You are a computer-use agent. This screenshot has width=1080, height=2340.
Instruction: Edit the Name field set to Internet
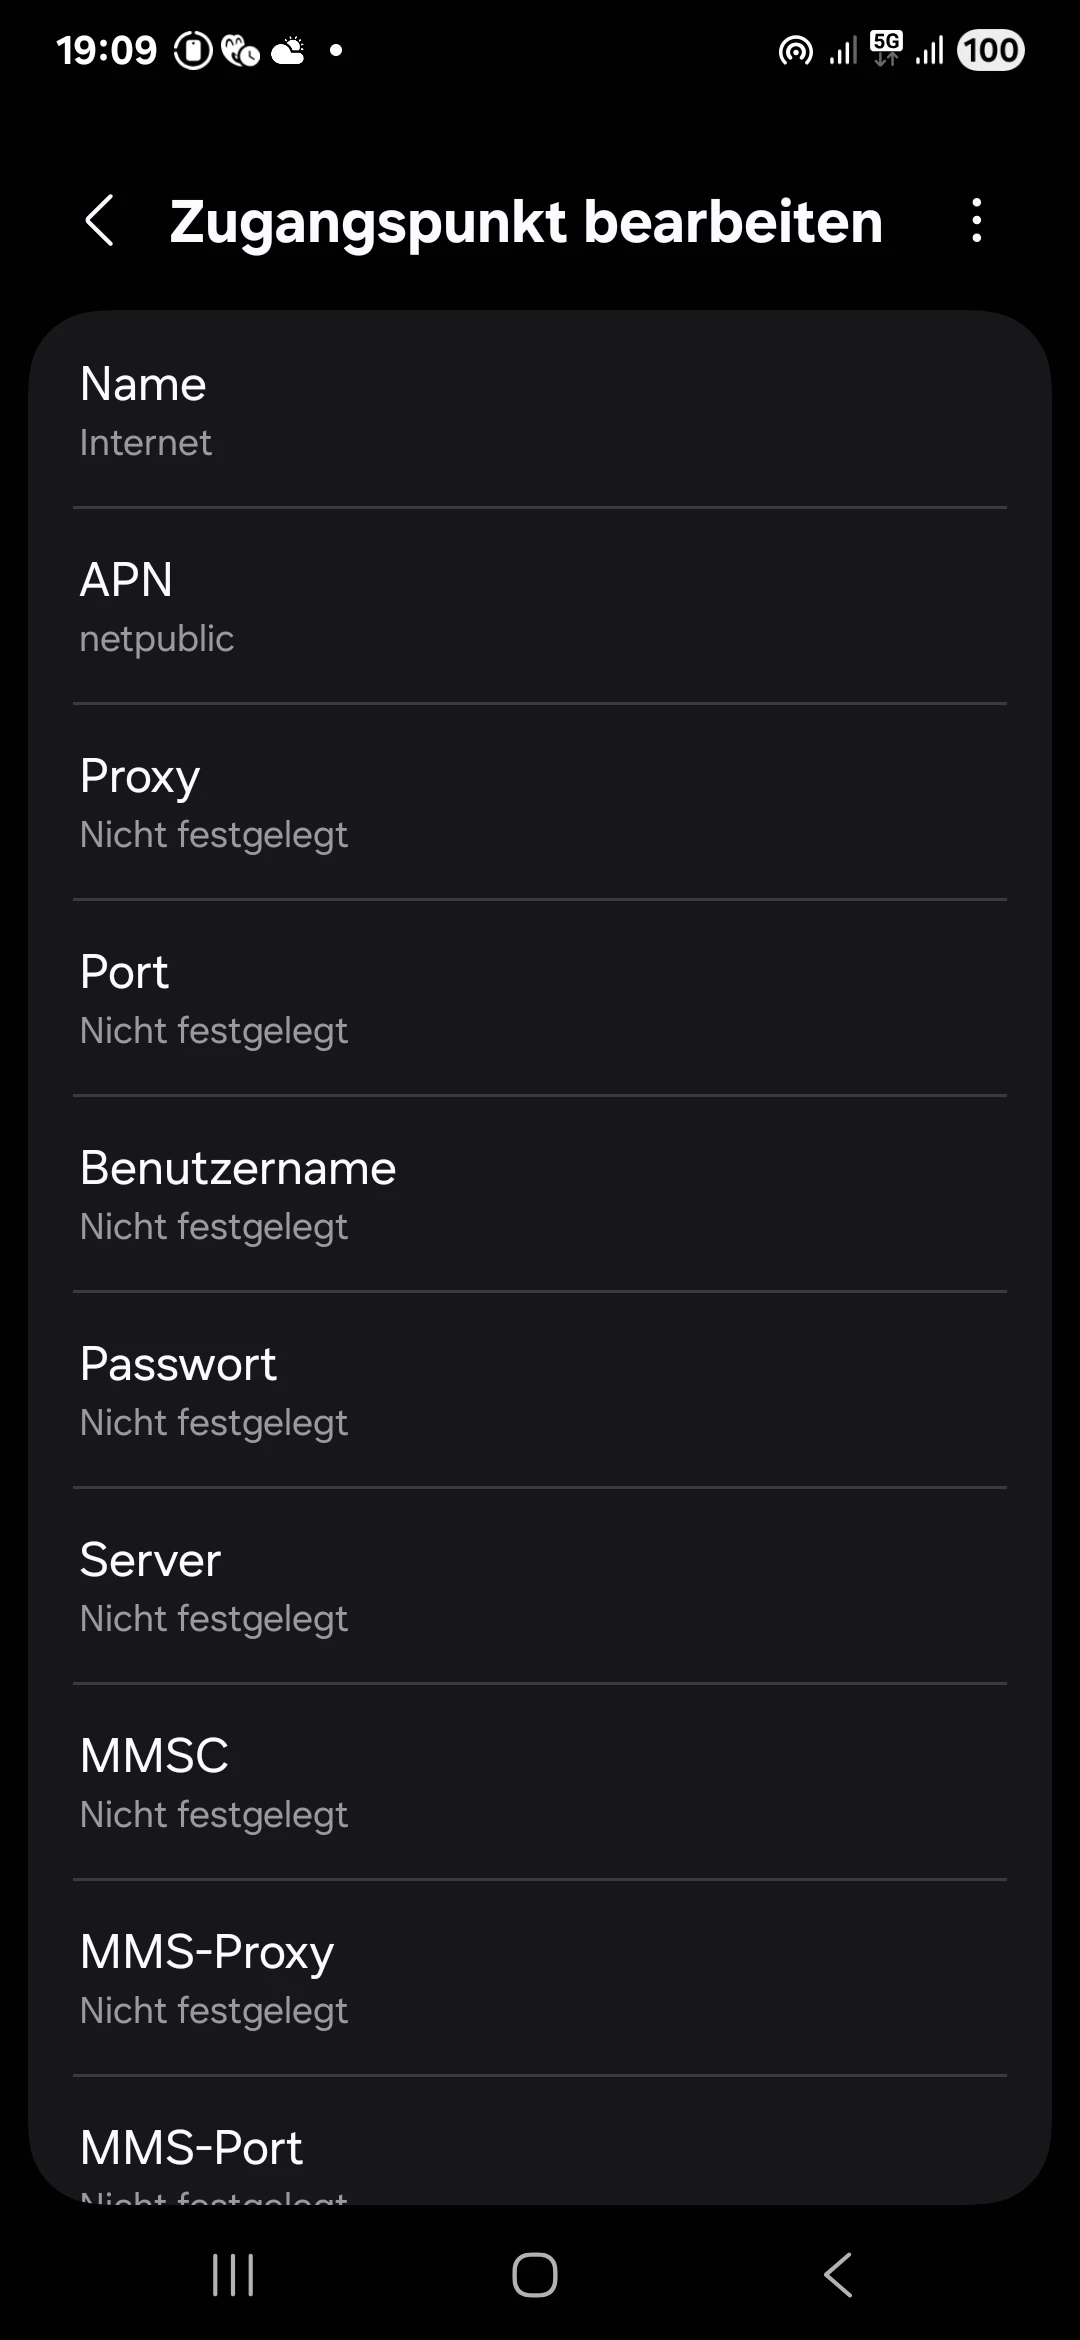point(540,410)
